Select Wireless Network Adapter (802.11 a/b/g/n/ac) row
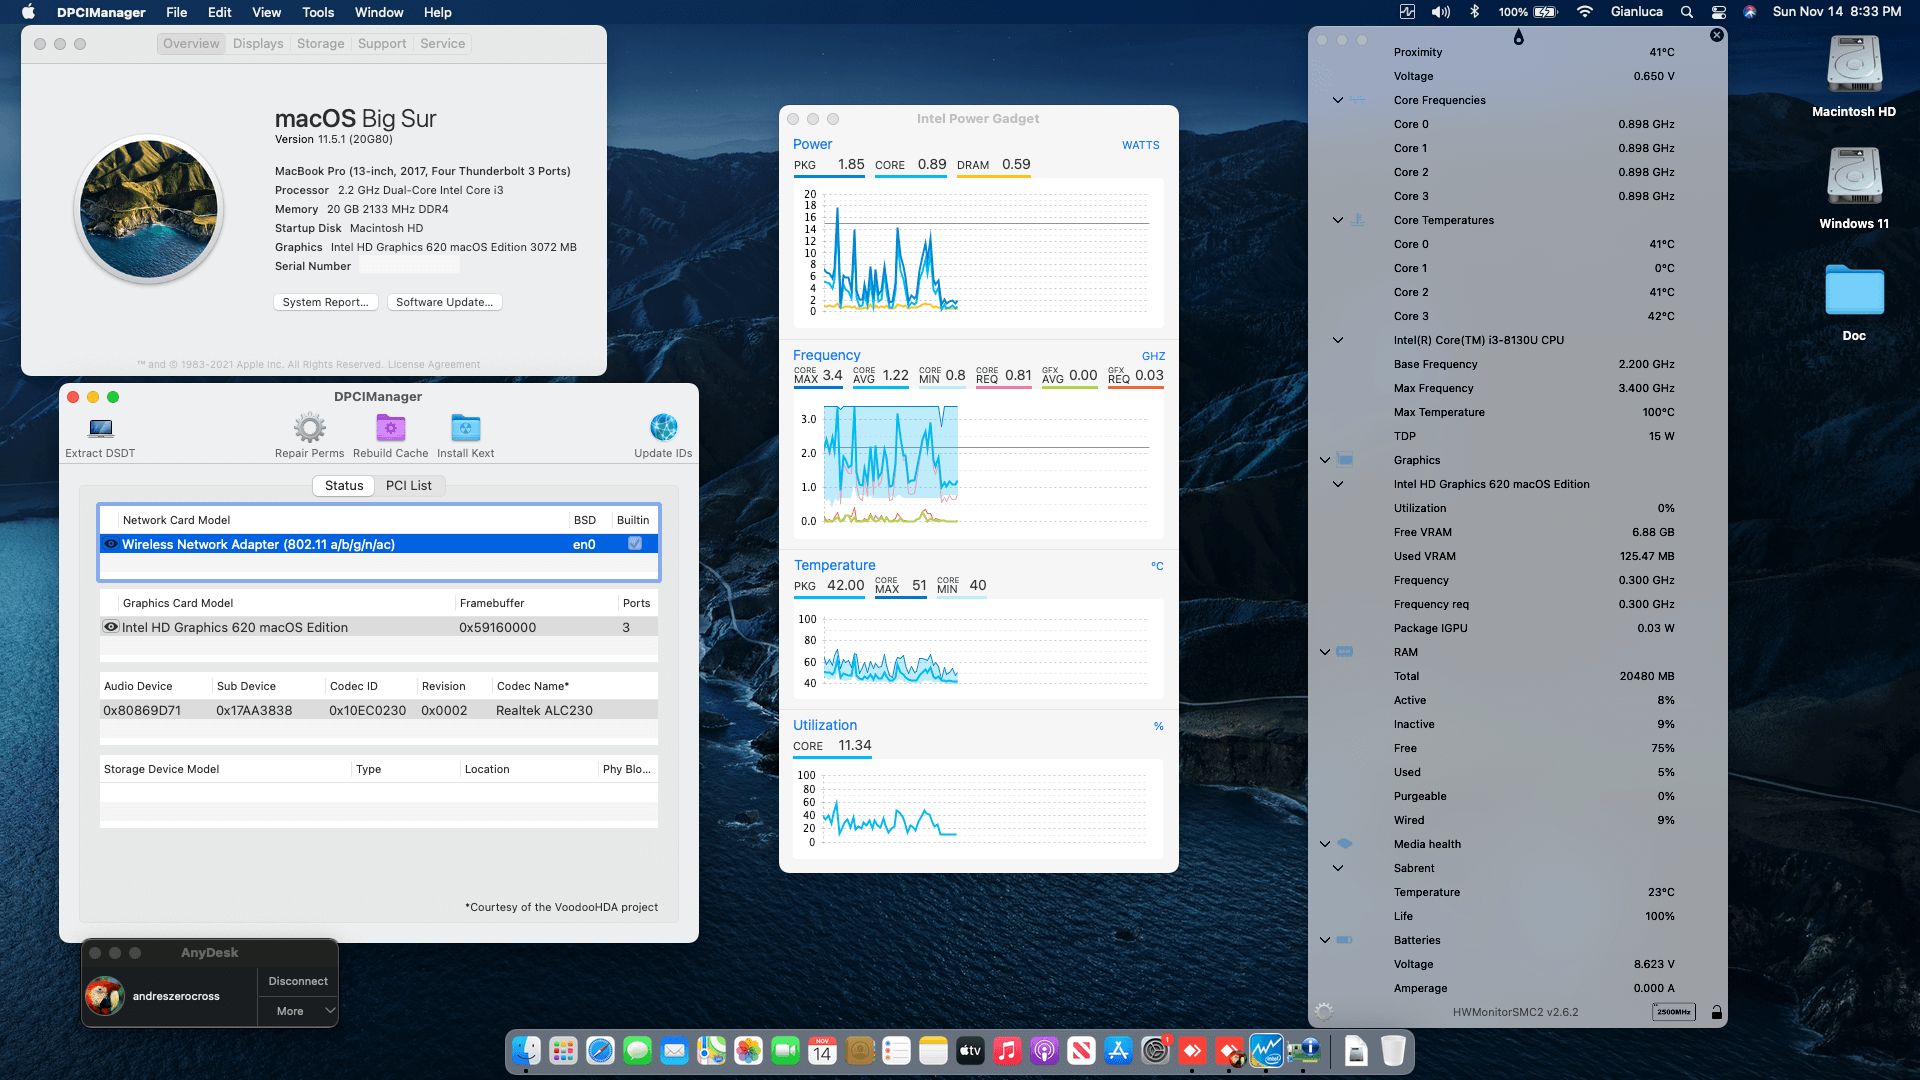This screenshot has height=1080, width=1920. coord(378,544)
